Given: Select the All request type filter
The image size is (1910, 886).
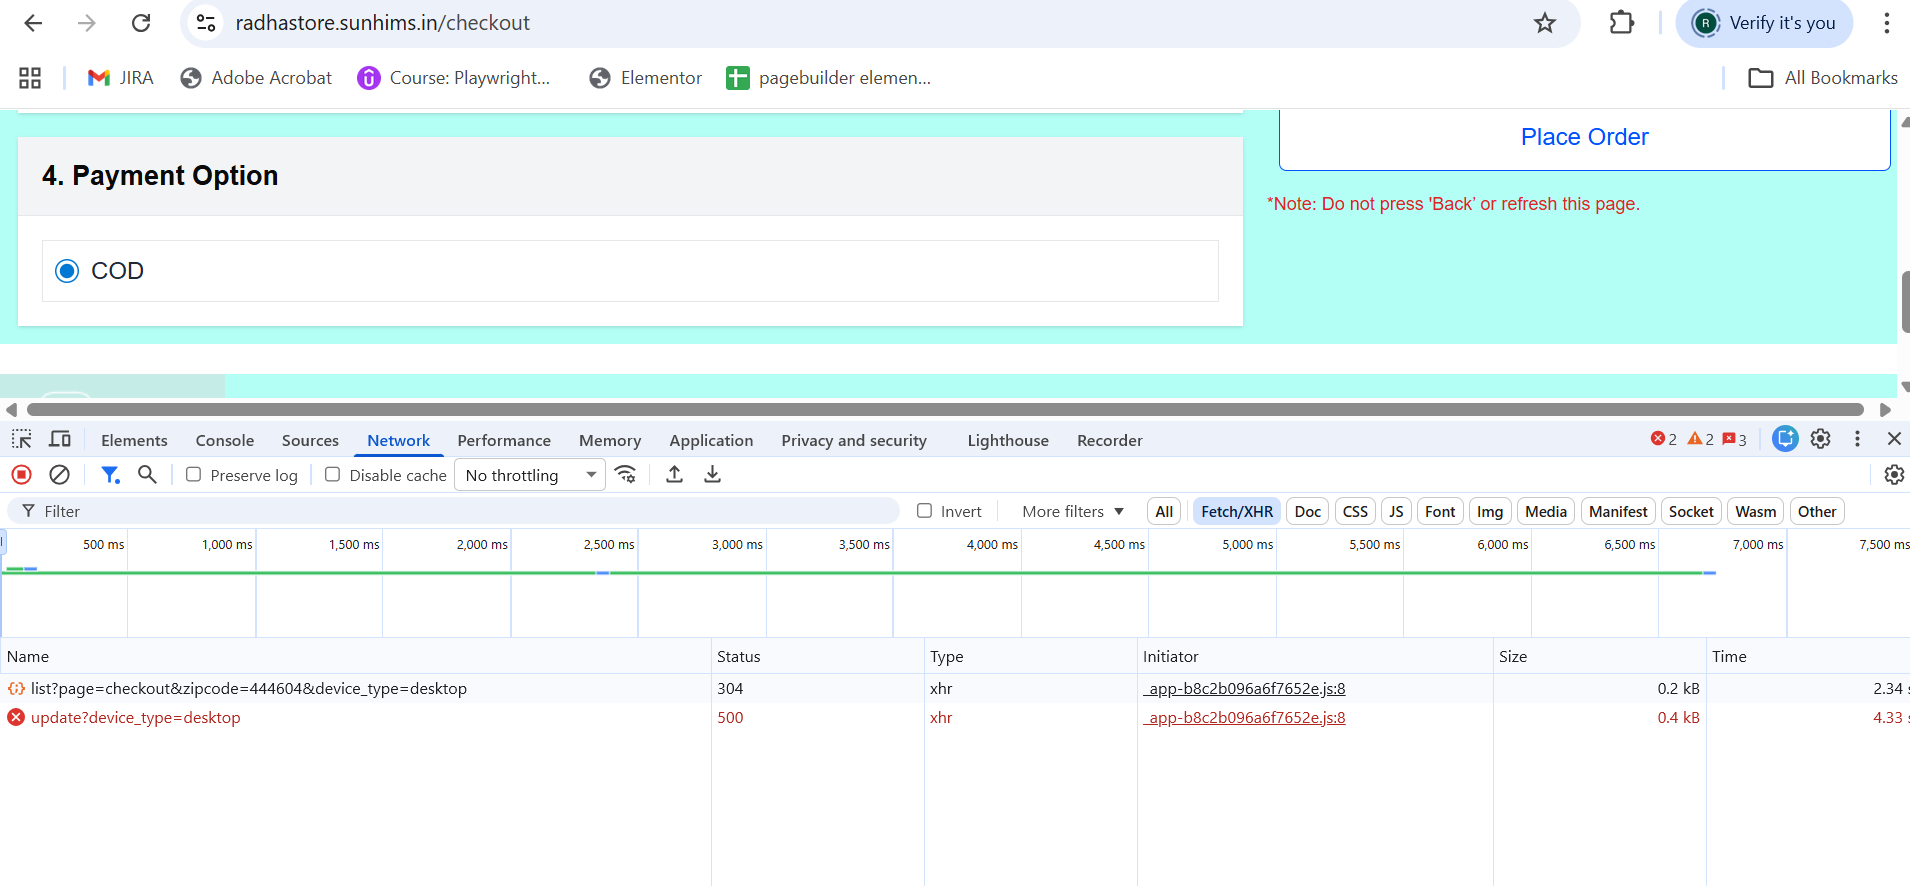Looking at the screenshot, I should tap(1164, 511).
